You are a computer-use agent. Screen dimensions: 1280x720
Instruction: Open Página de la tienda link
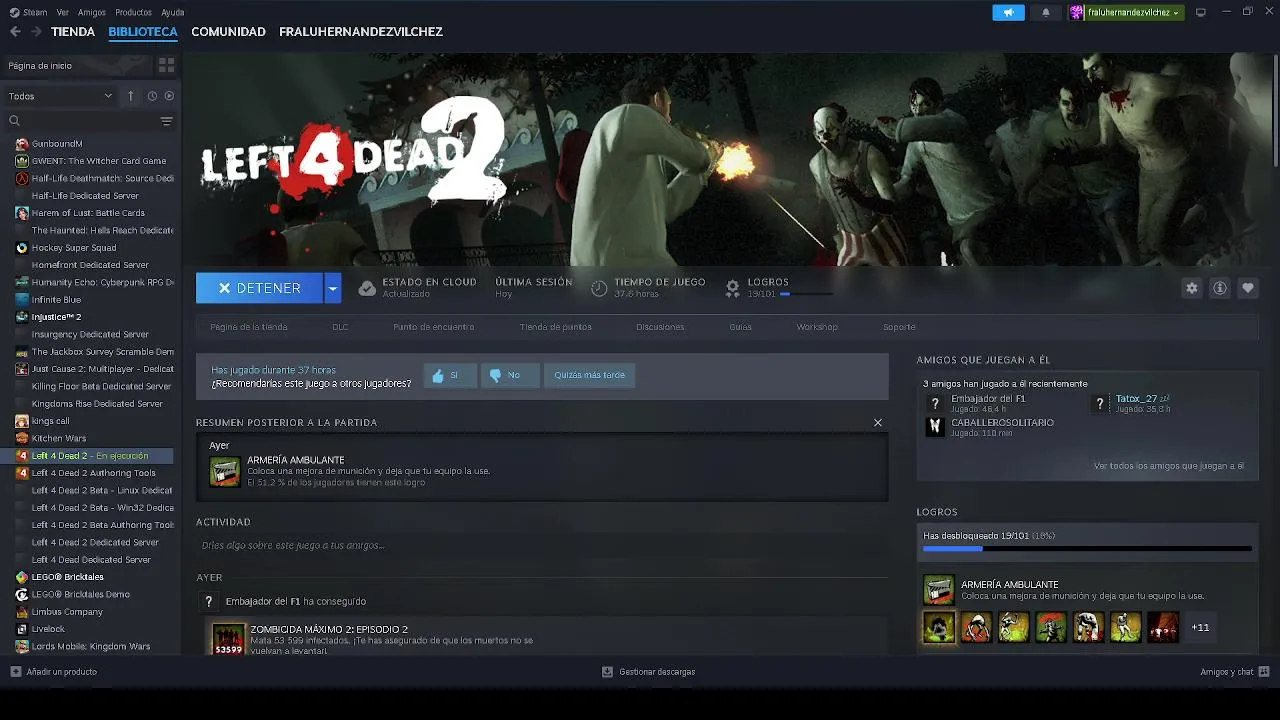tap(249, 327)
